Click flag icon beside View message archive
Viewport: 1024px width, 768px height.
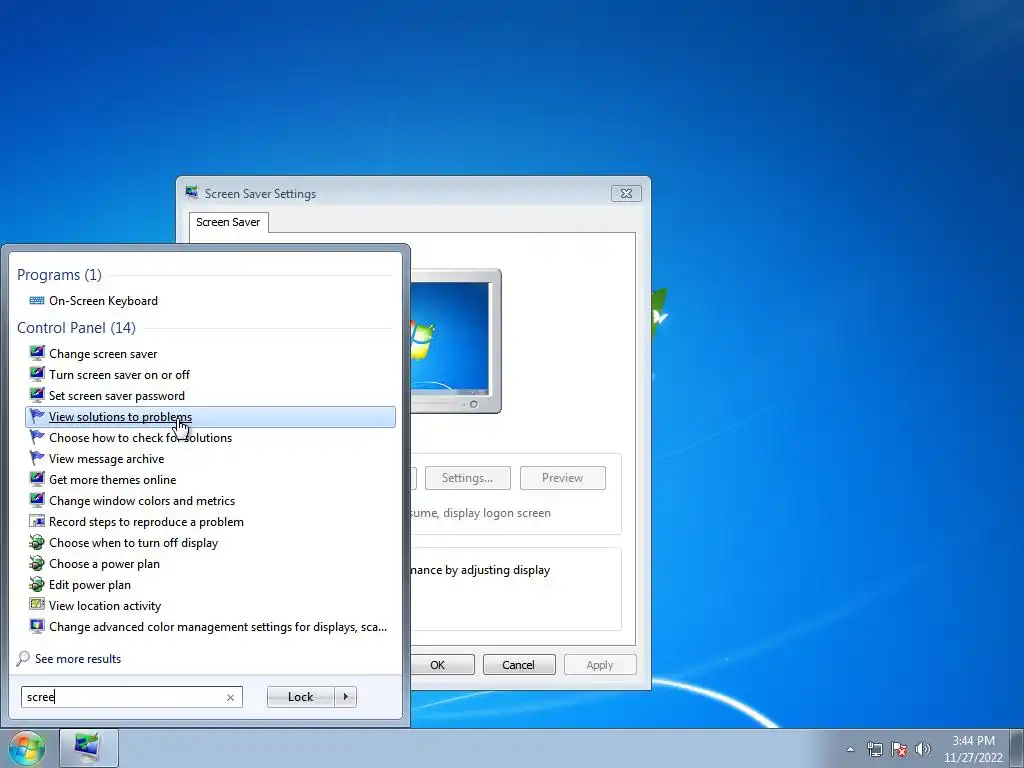(x=37, y=458)
